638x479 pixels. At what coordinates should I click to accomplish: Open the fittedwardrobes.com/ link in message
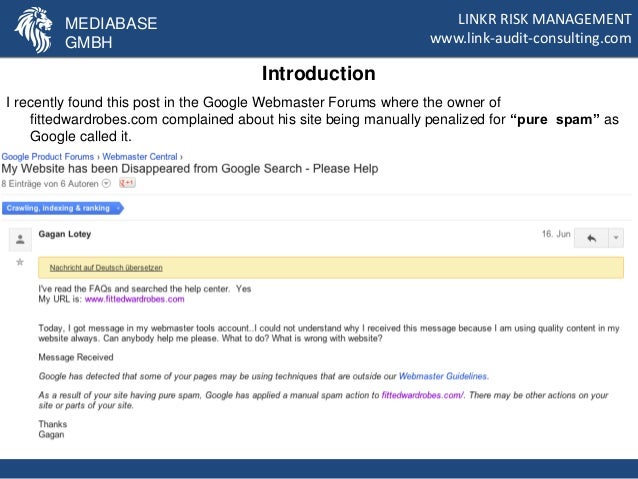point(422,395)
